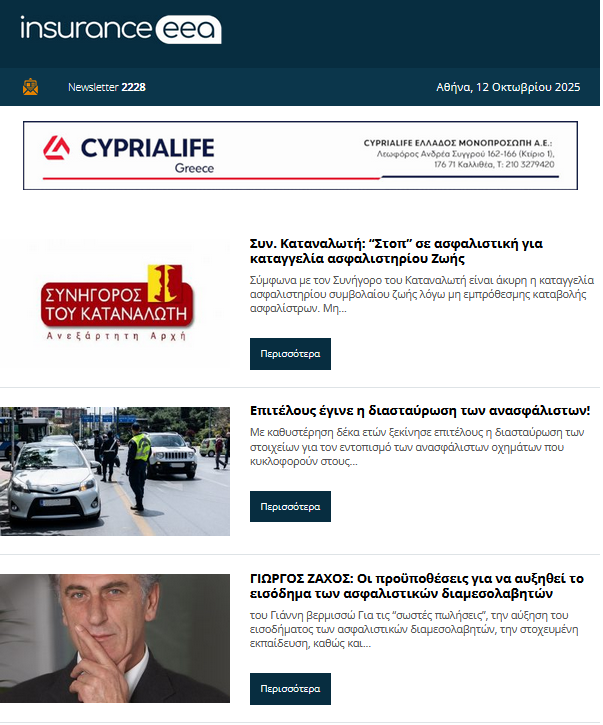Click summary text about άκυρη καταγγελία ασφαλιστηρίου
This screenshot has height=725, width=603.
point(422,294)
